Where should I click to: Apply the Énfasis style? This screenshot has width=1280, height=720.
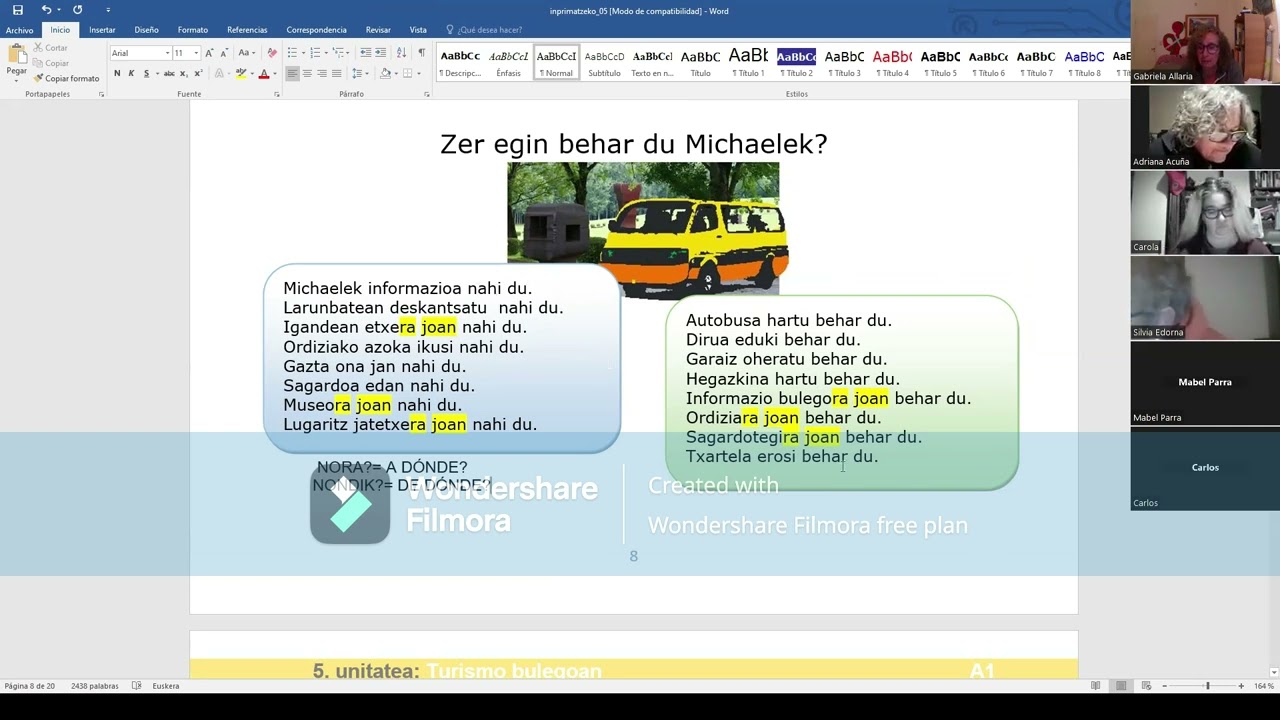point(508,62)
